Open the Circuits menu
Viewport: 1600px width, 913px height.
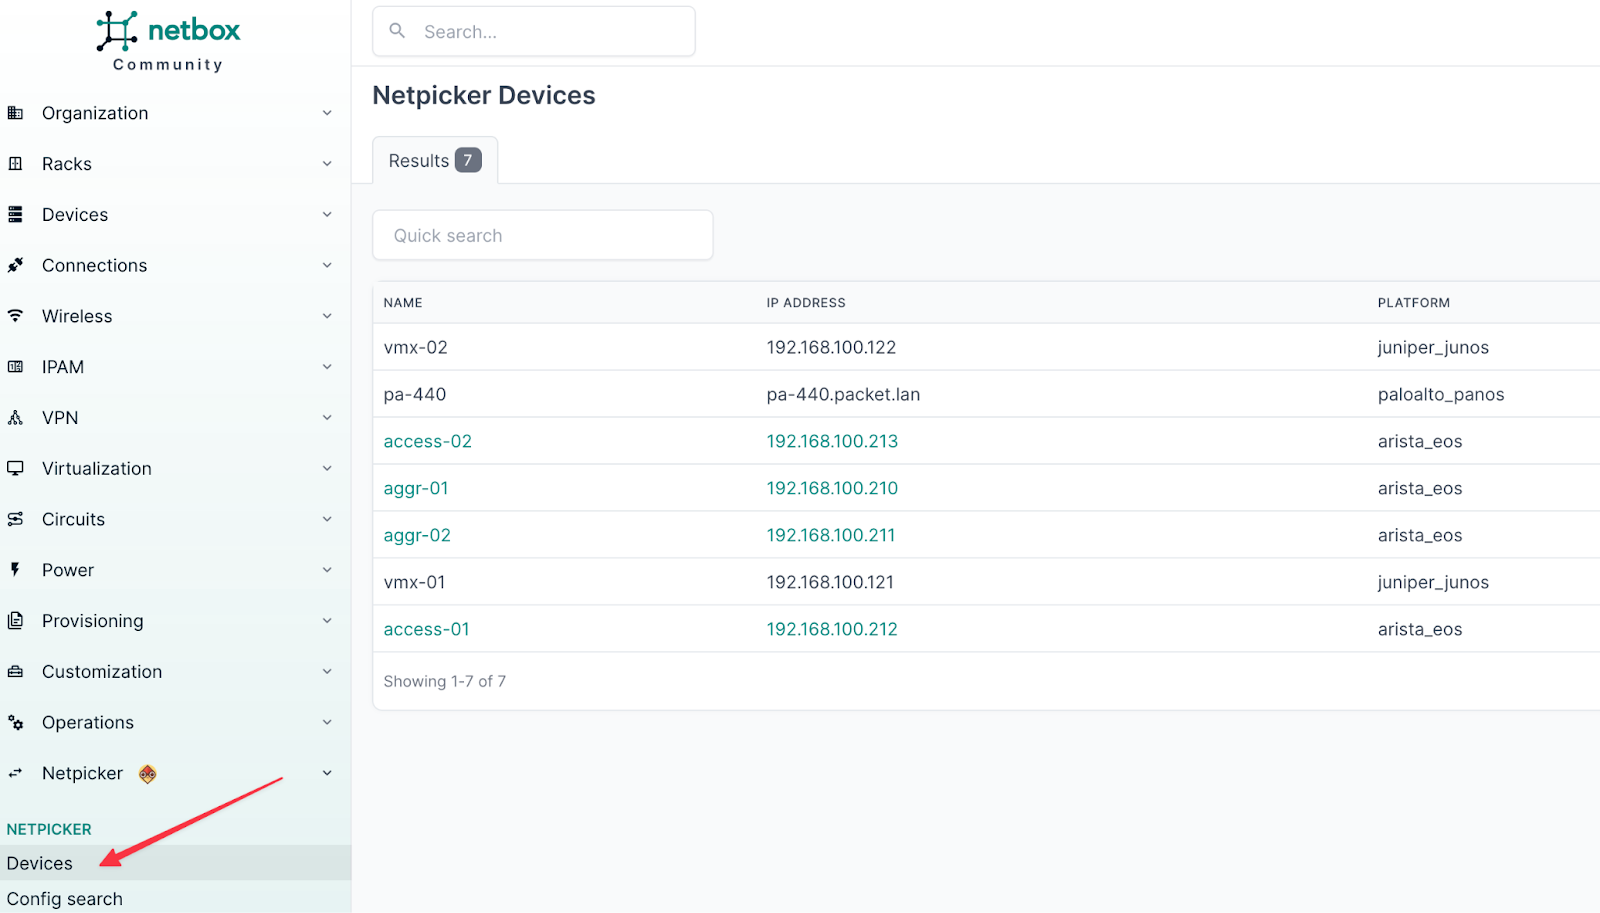(175, 519)
